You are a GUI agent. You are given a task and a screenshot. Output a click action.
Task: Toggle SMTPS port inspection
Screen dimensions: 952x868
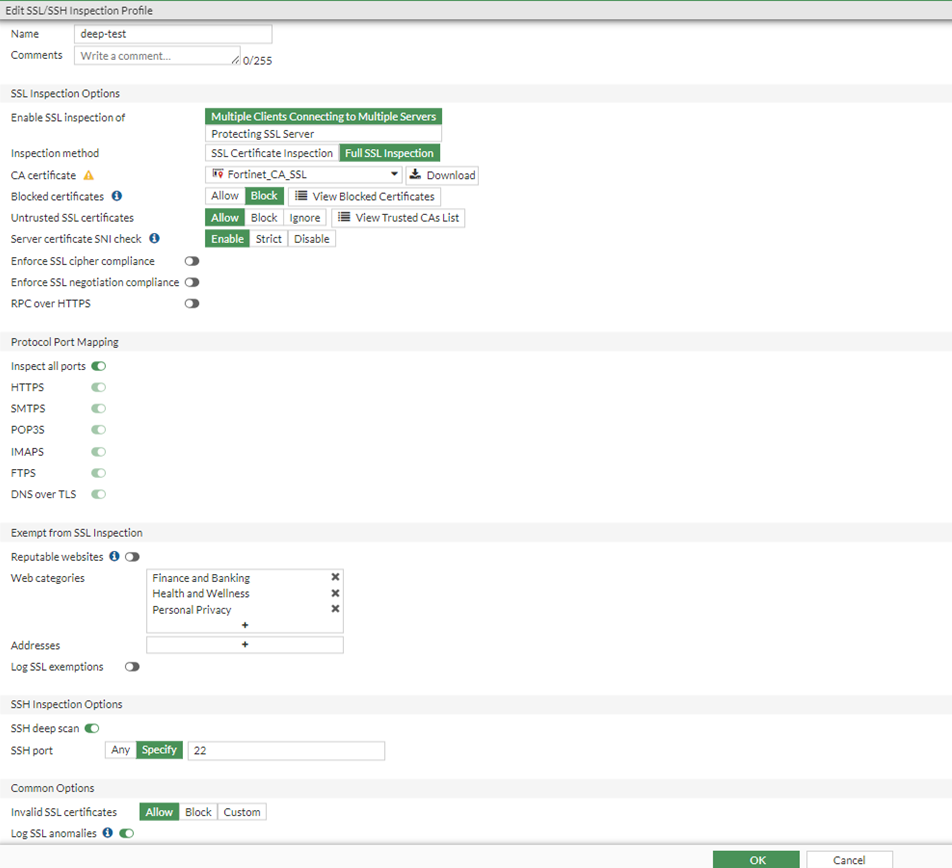click(99, 409)
